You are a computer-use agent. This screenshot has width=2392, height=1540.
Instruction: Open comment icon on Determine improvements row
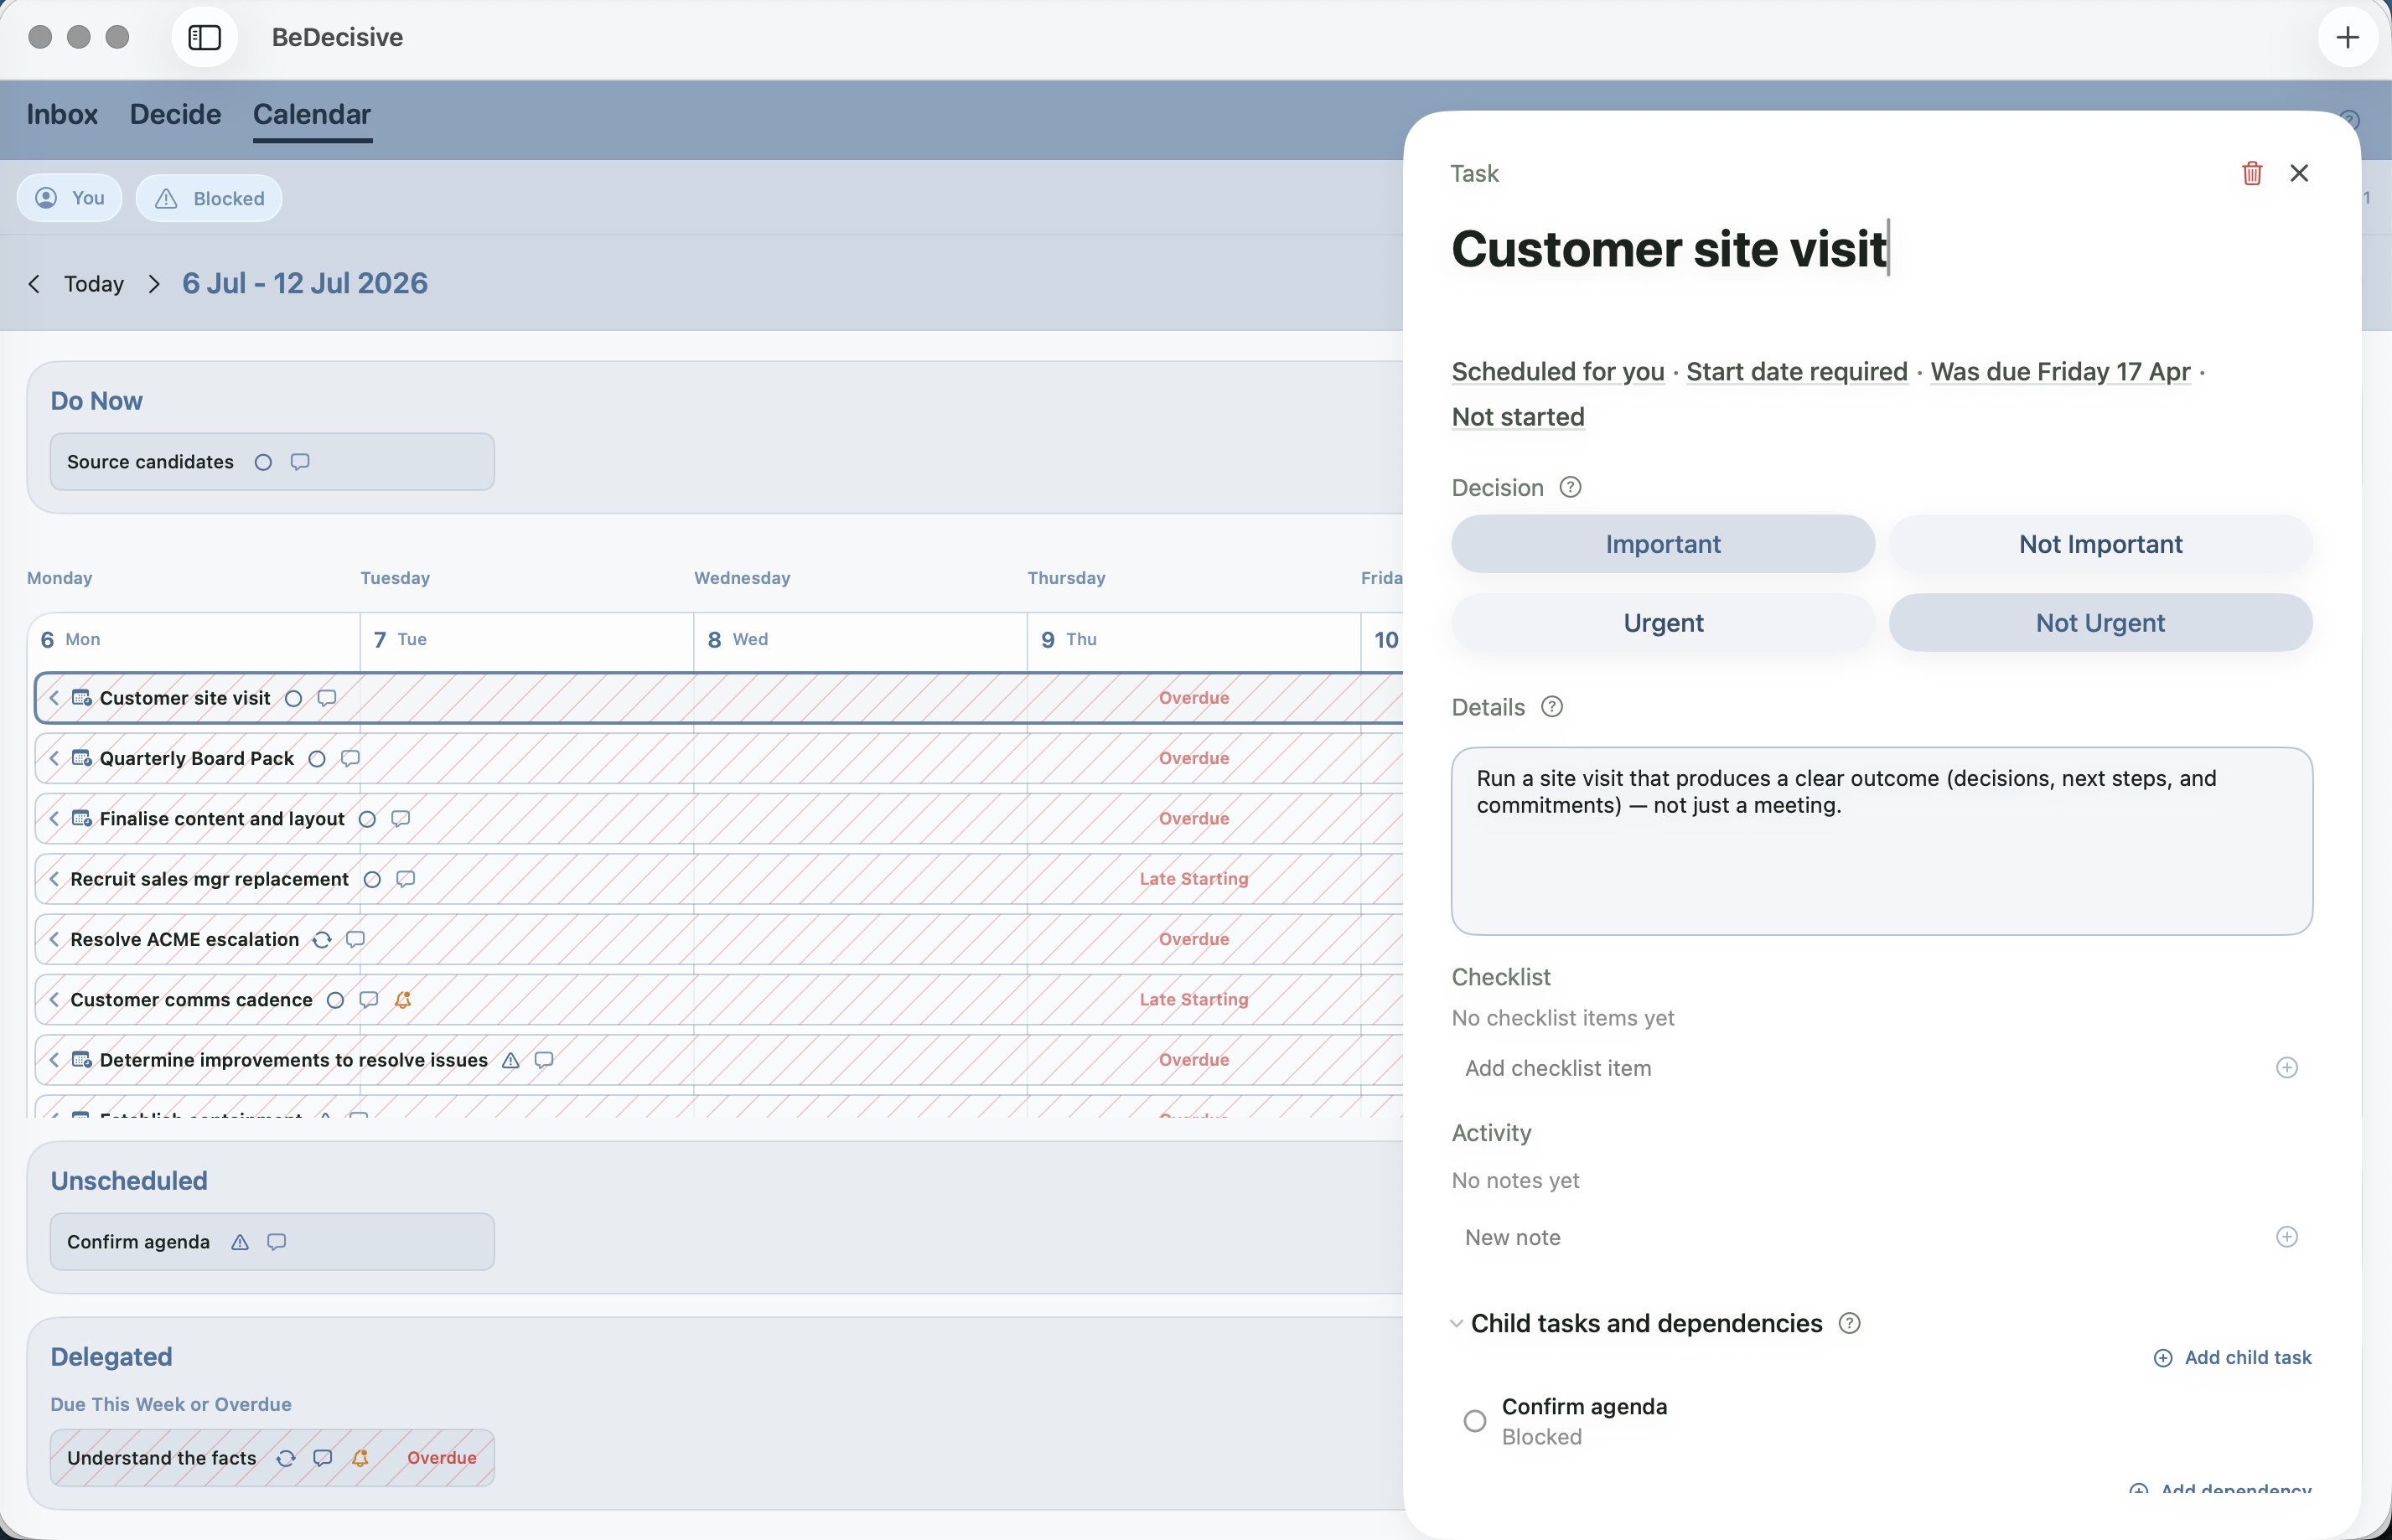point(544,1060)
